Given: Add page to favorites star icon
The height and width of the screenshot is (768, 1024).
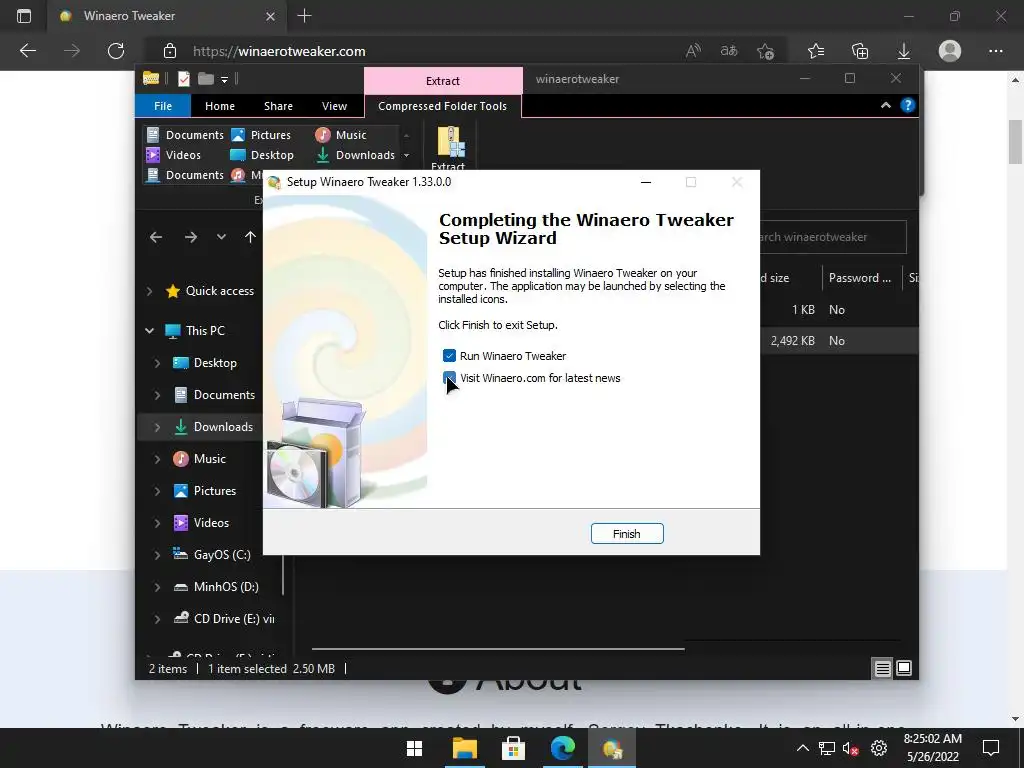Looking at the screenshot, I should tap(765, 51).
